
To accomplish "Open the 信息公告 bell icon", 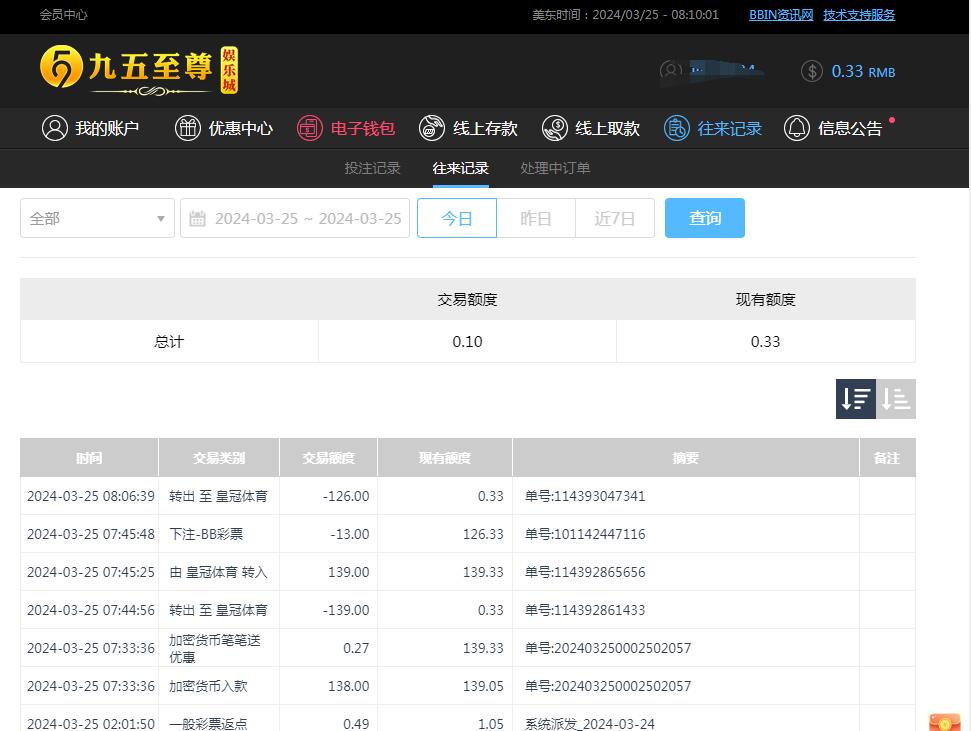I will tap(797, 128).
